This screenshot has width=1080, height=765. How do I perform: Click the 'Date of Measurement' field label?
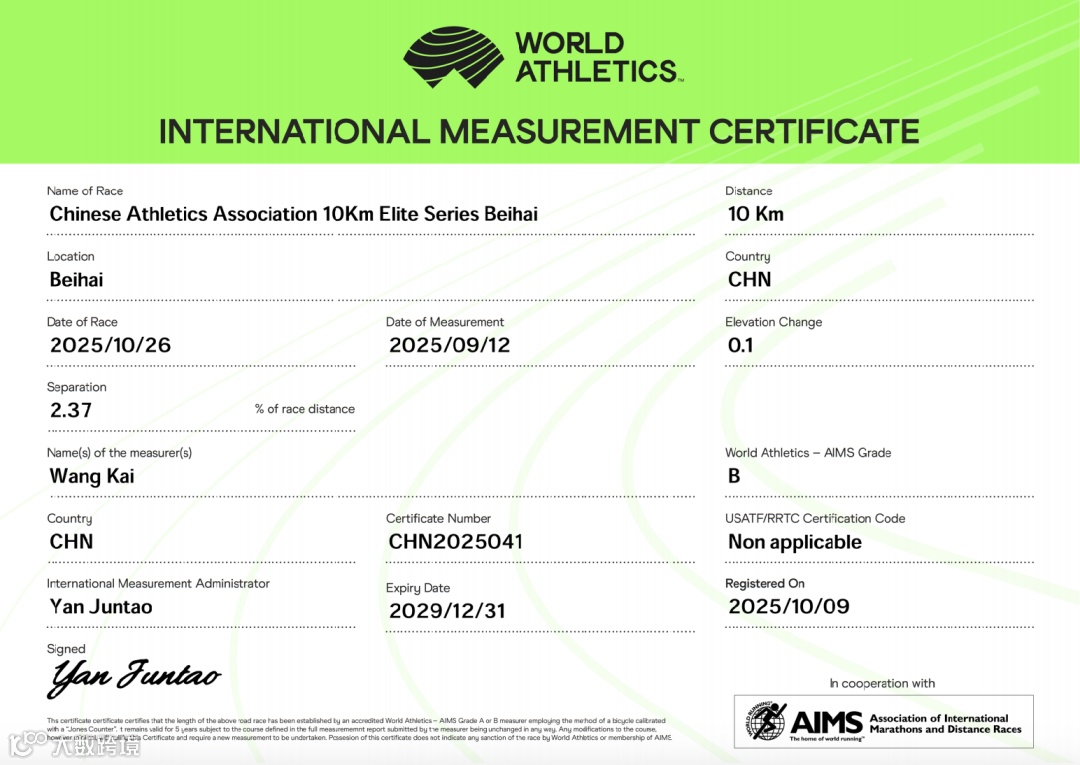click(x=444, y=322)
